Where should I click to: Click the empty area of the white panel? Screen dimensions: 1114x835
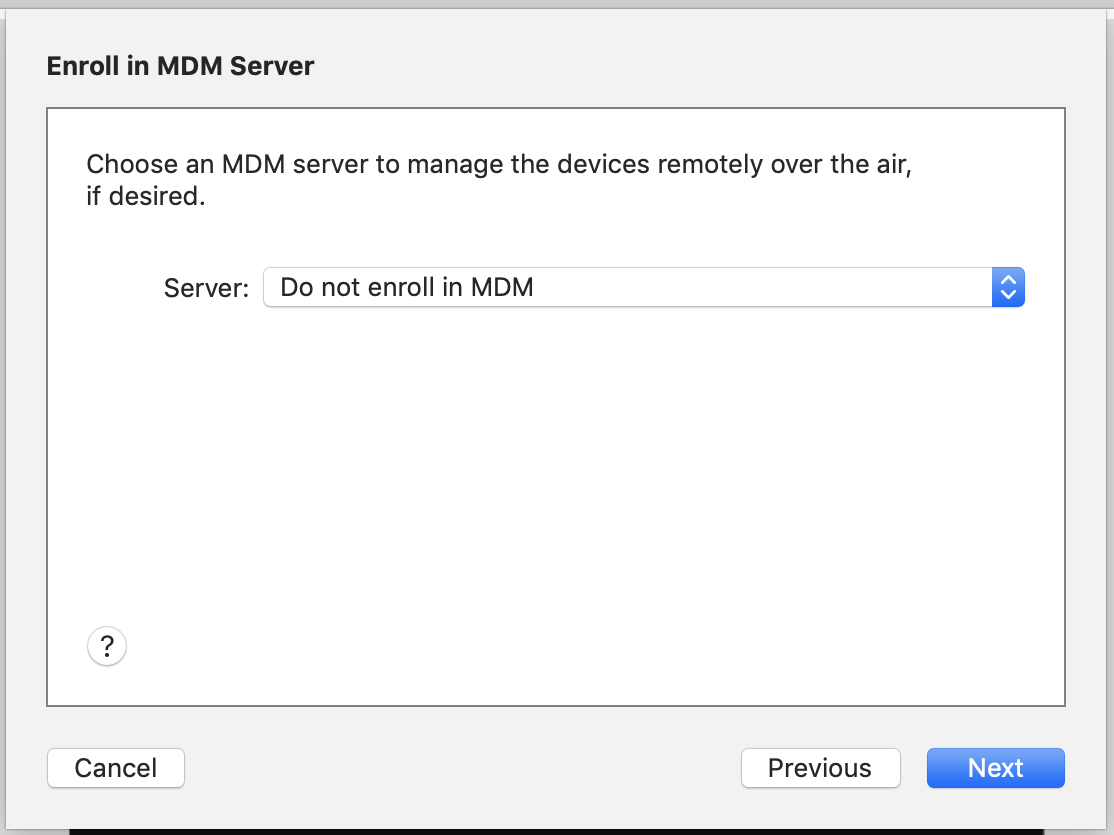click(x=555, y=480)
